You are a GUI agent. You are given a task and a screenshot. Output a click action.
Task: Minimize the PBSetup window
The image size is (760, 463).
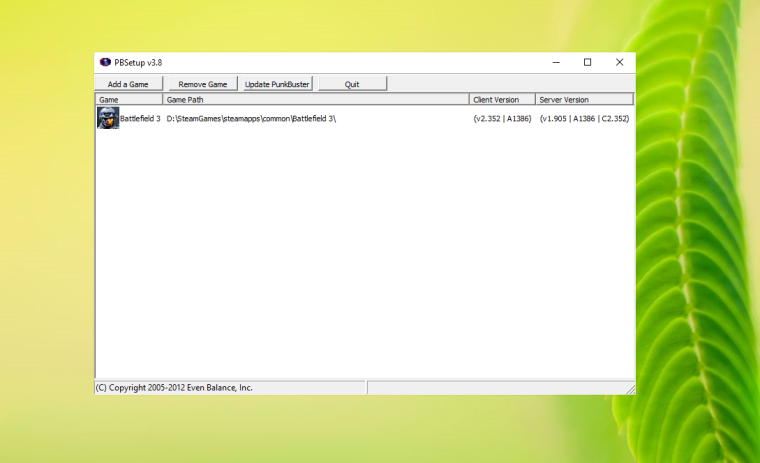556,63
